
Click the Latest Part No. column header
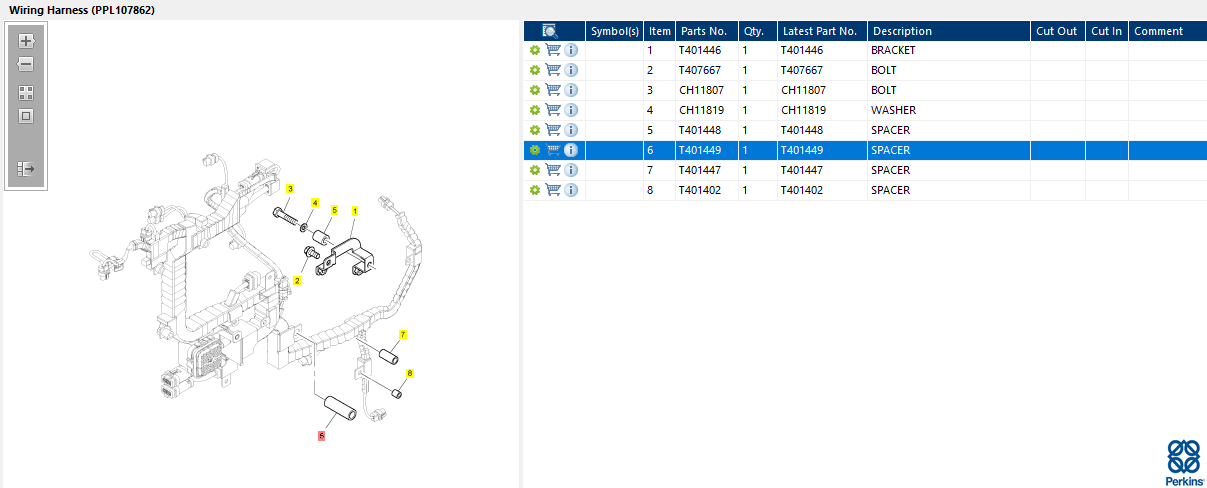click(822, 31)
